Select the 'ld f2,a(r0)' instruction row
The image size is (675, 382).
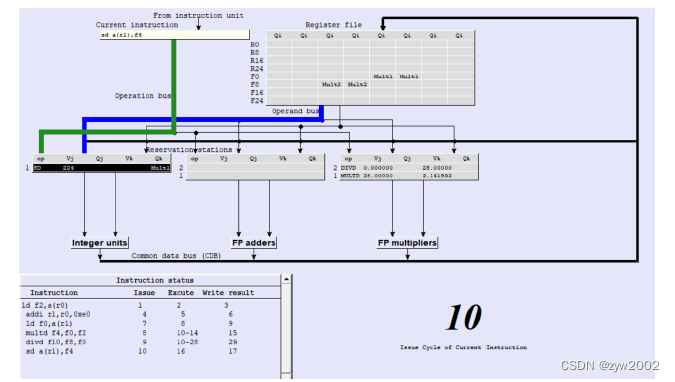pyautogui.click(x=151, y=305)
